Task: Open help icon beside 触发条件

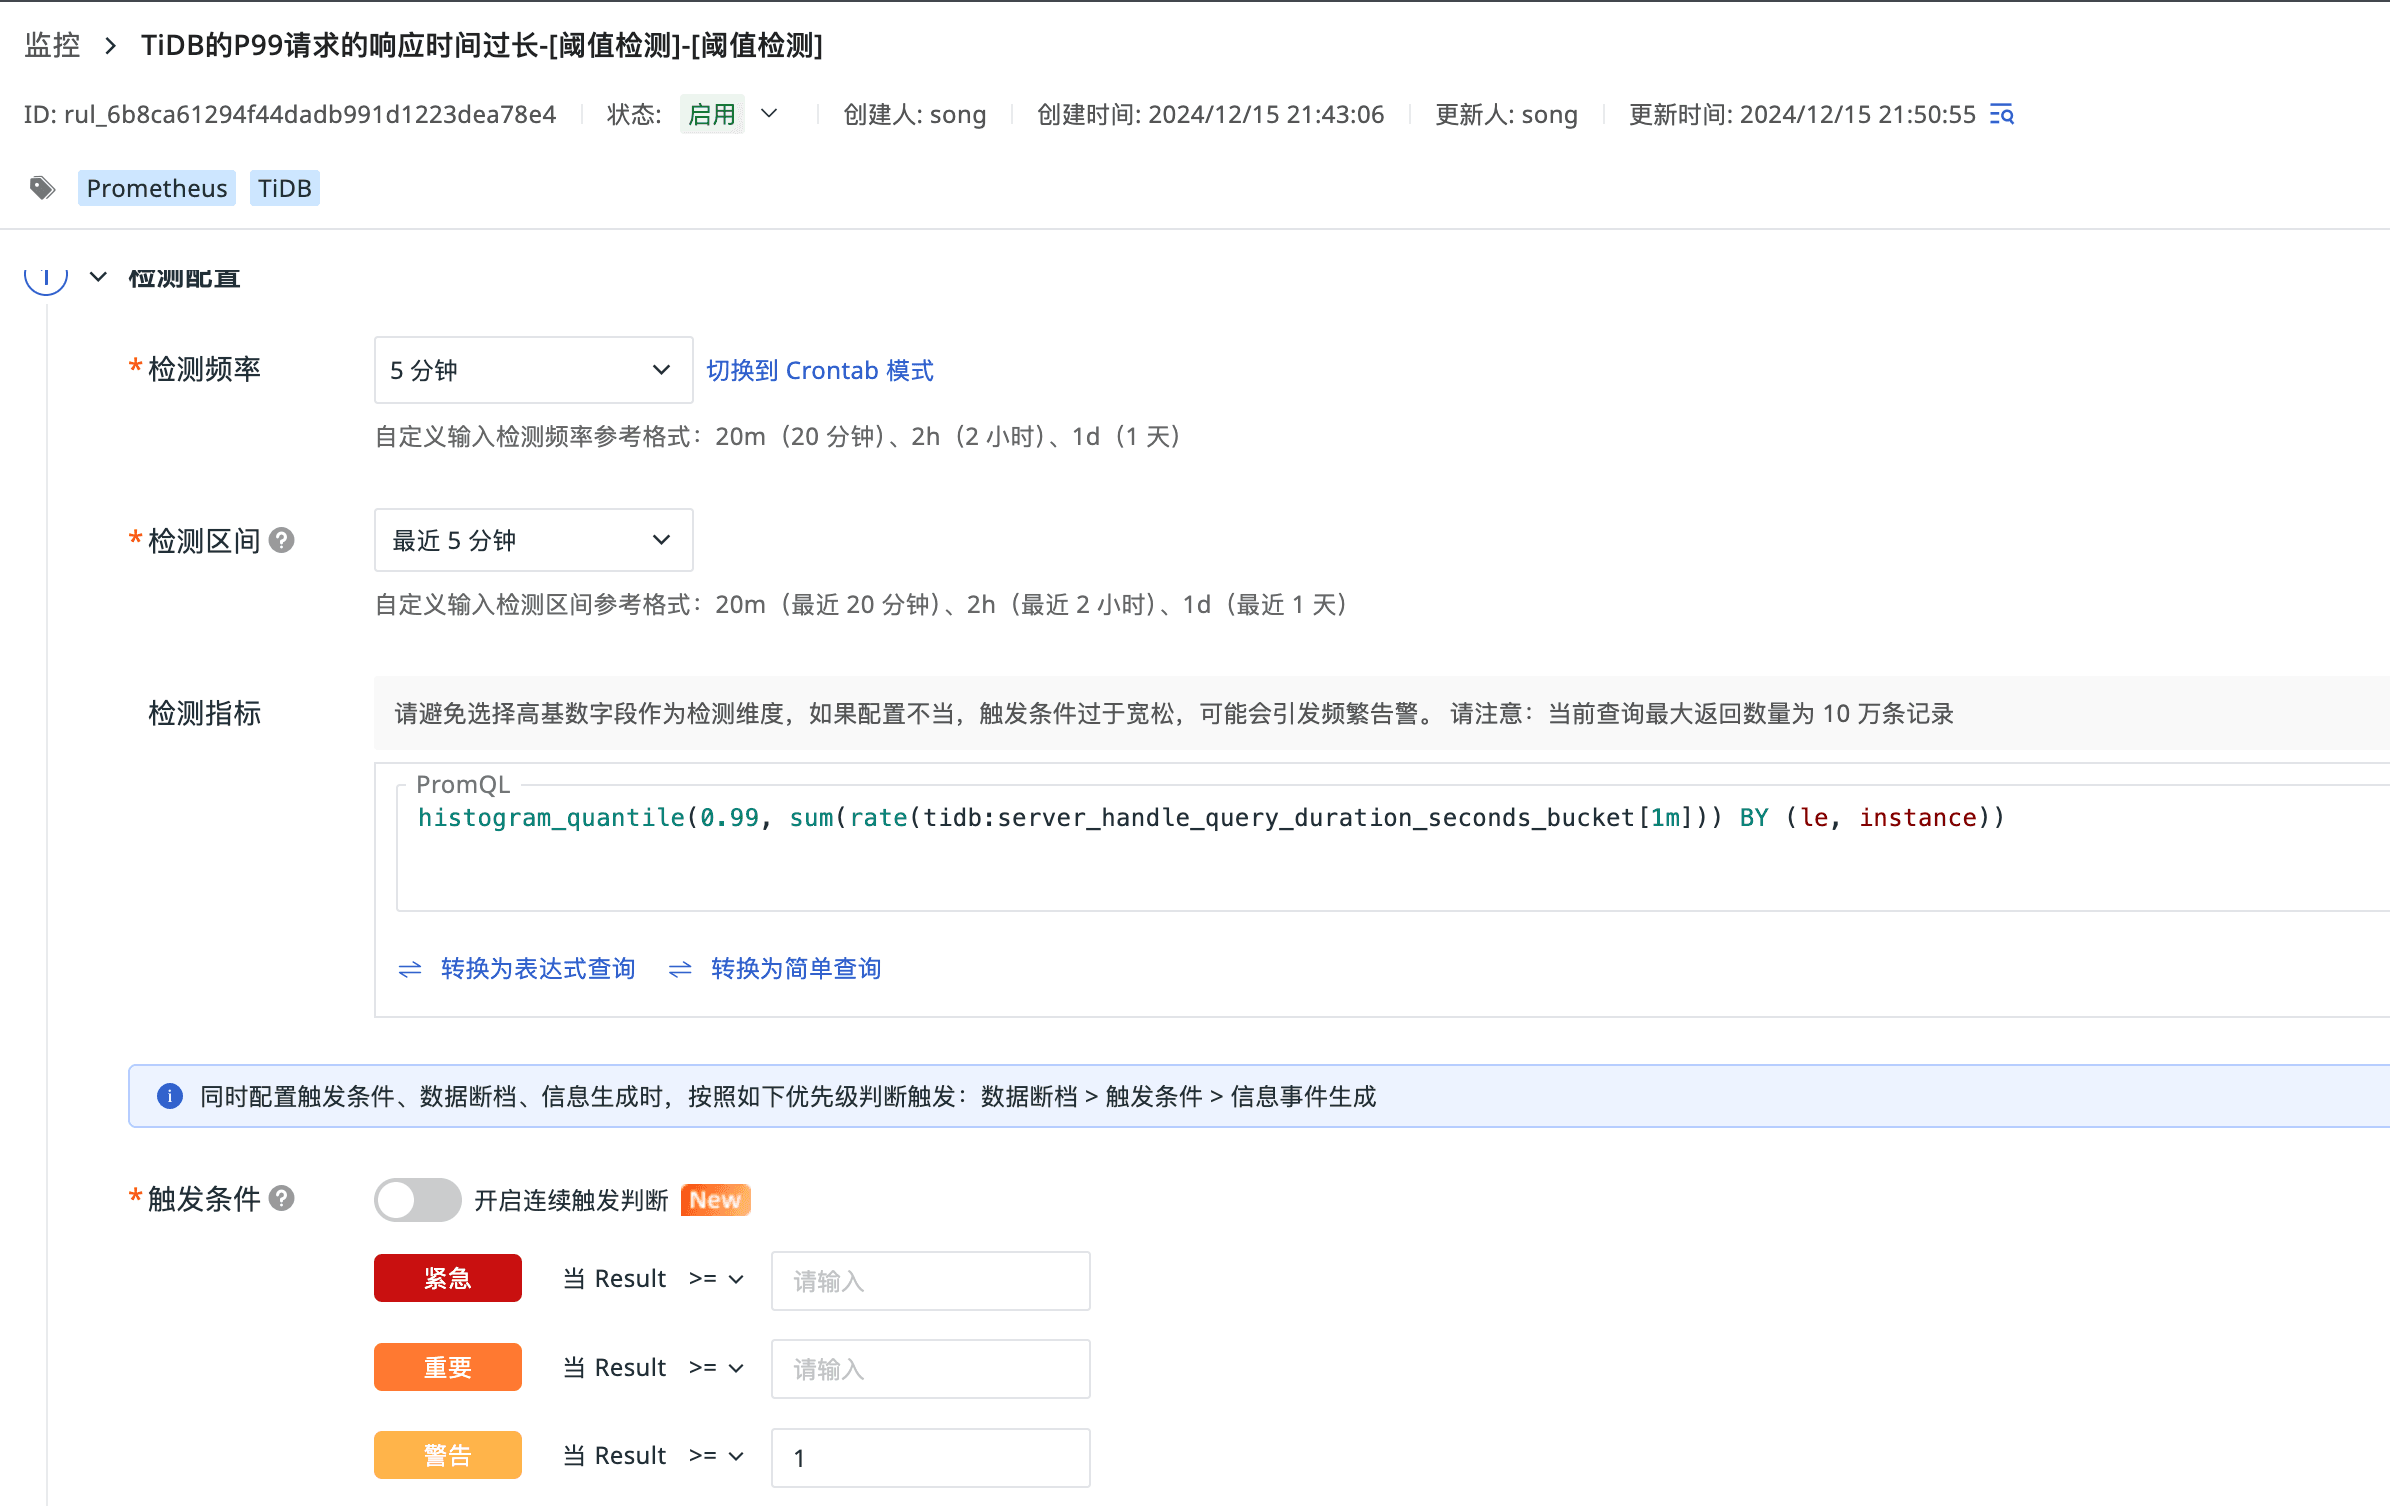Action: pyautogui.click(x=282, y=1198)
